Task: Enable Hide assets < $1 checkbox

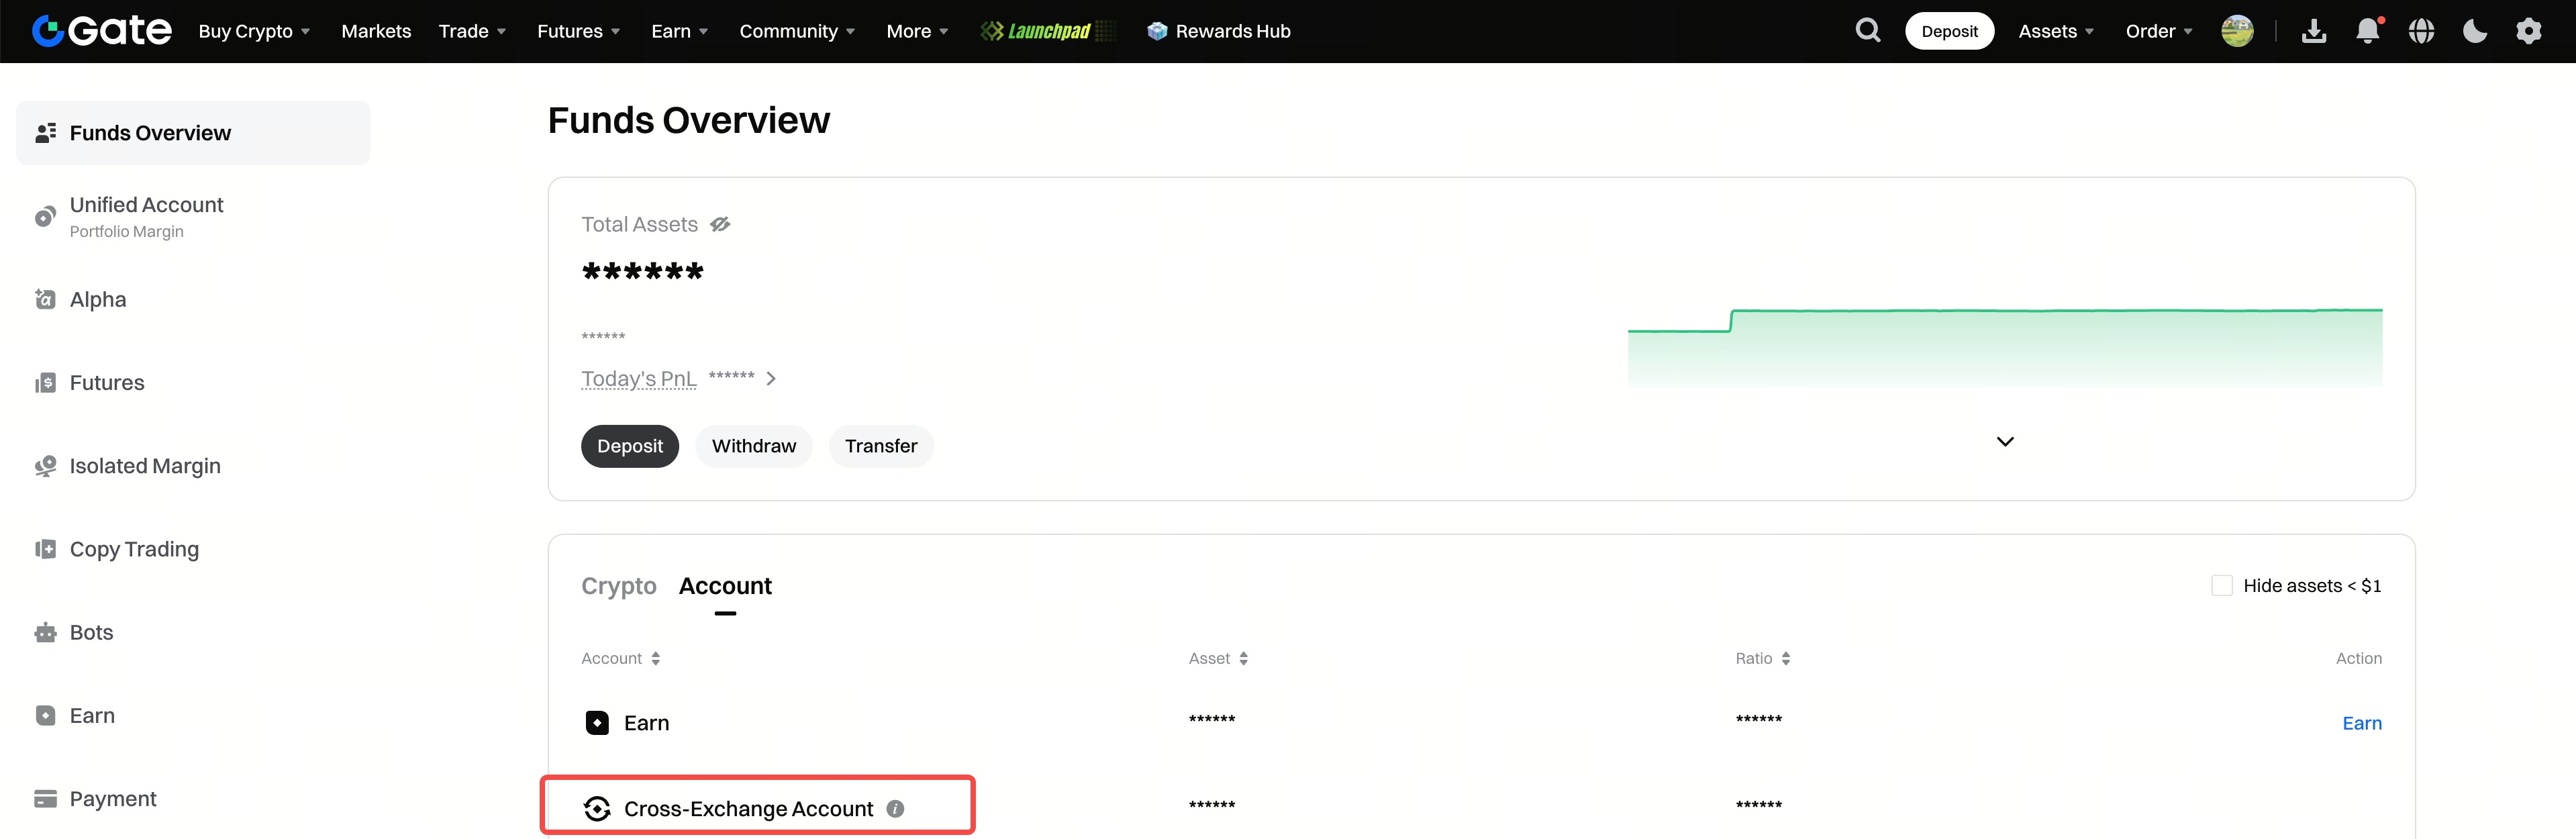Action: 2222,585
